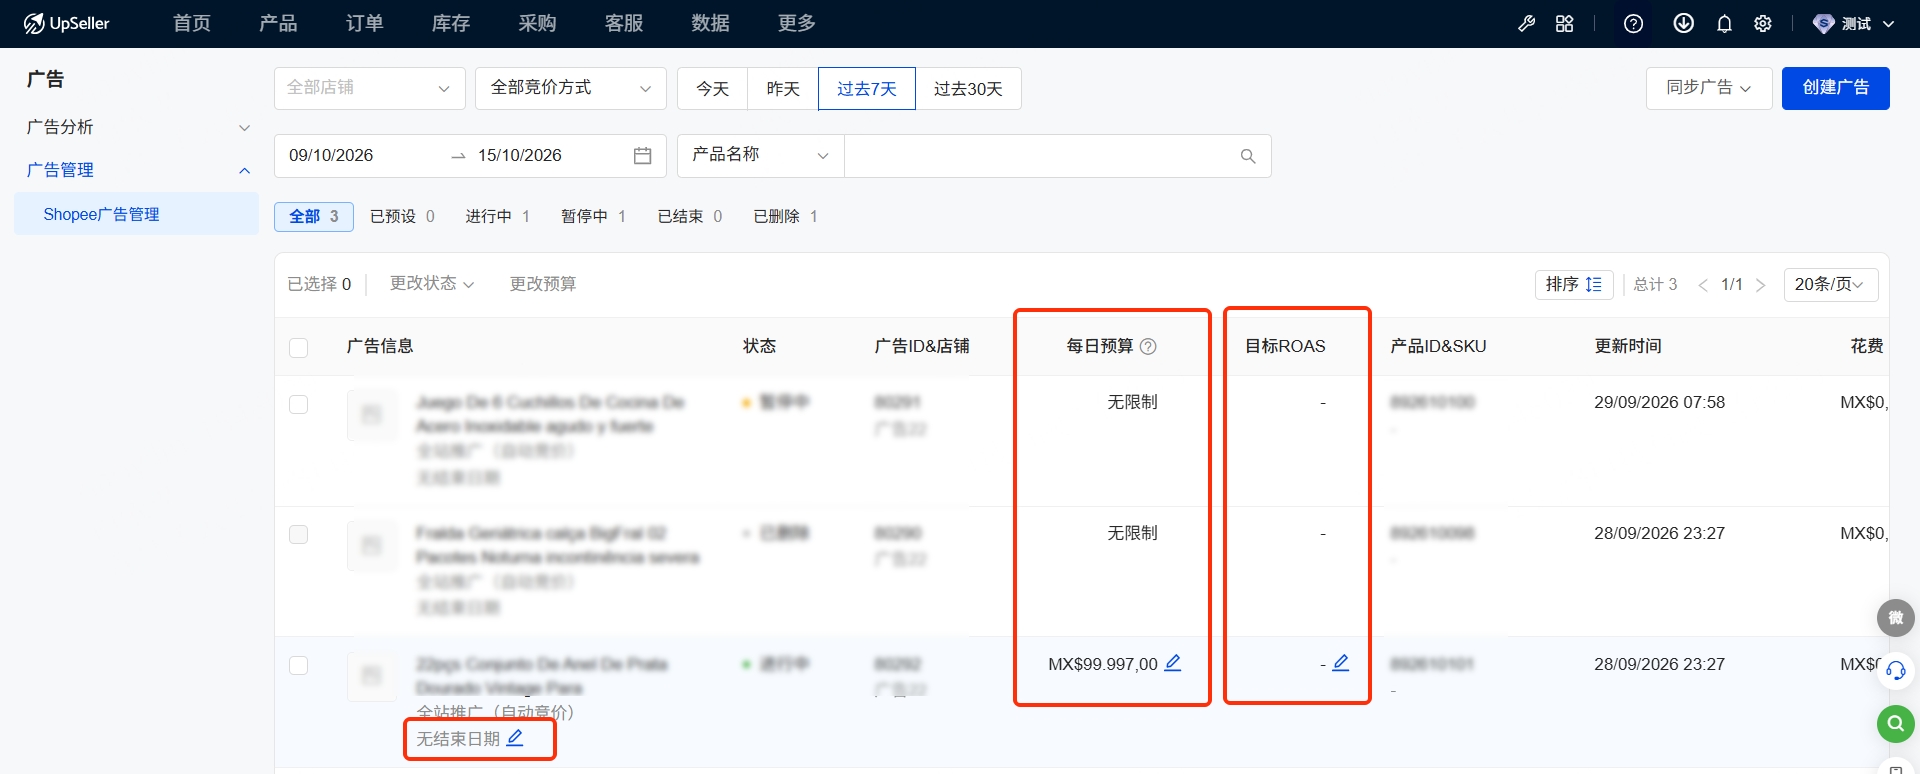
Task: Open the customer service top menu
Action: coord(624,23)
